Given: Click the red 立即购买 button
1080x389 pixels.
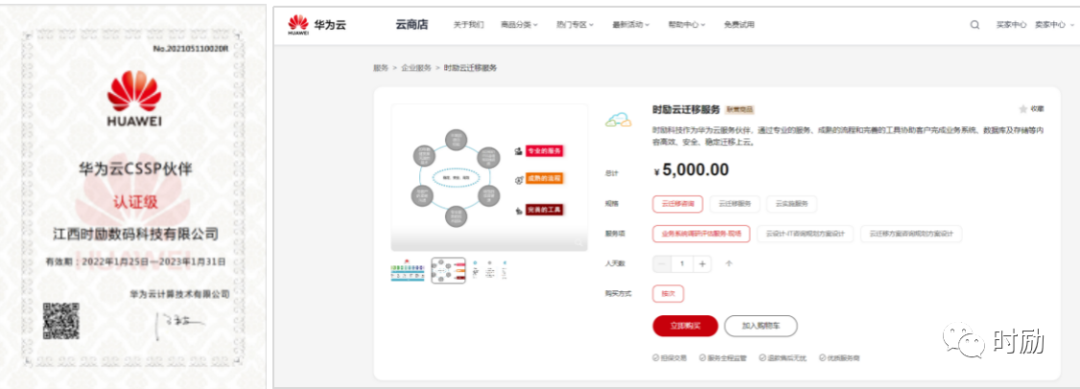Looking at the screenshot, I should 685,326.
